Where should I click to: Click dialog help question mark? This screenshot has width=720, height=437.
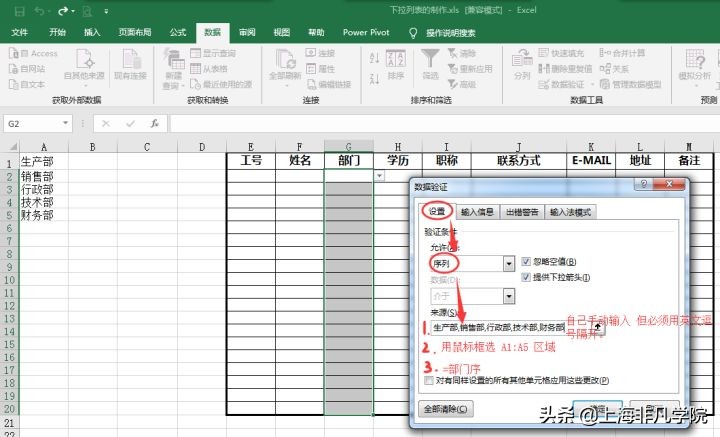coord(644,184)
